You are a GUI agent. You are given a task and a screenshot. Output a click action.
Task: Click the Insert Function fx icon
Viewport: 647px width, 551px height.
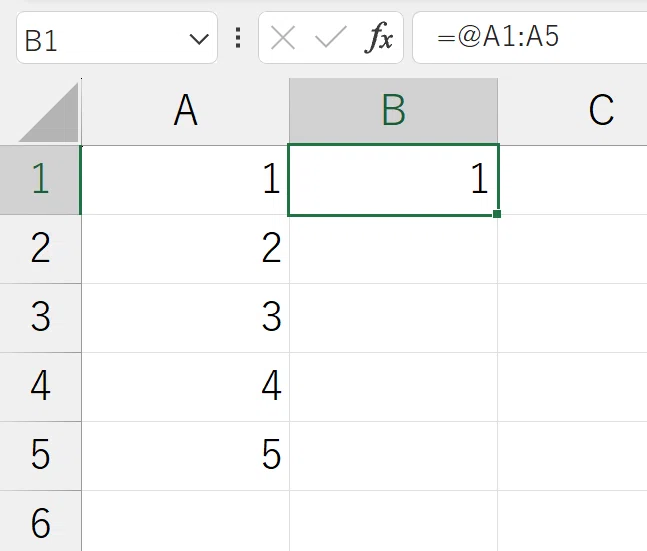coord(379,38)
